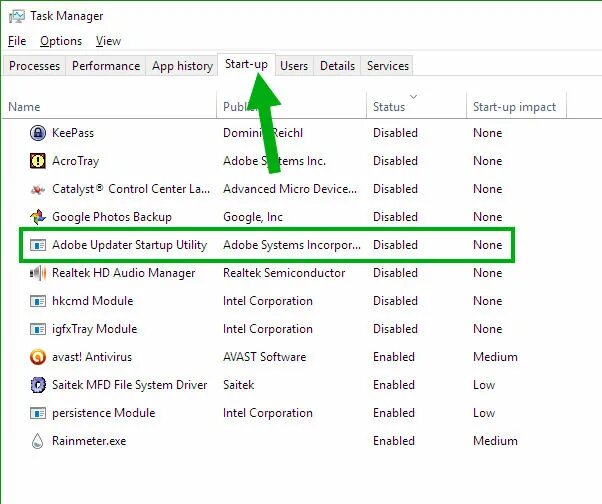Select Adobe Updater Startup Utility name
This screenshot has width=602, height=504.
(129, 245)
